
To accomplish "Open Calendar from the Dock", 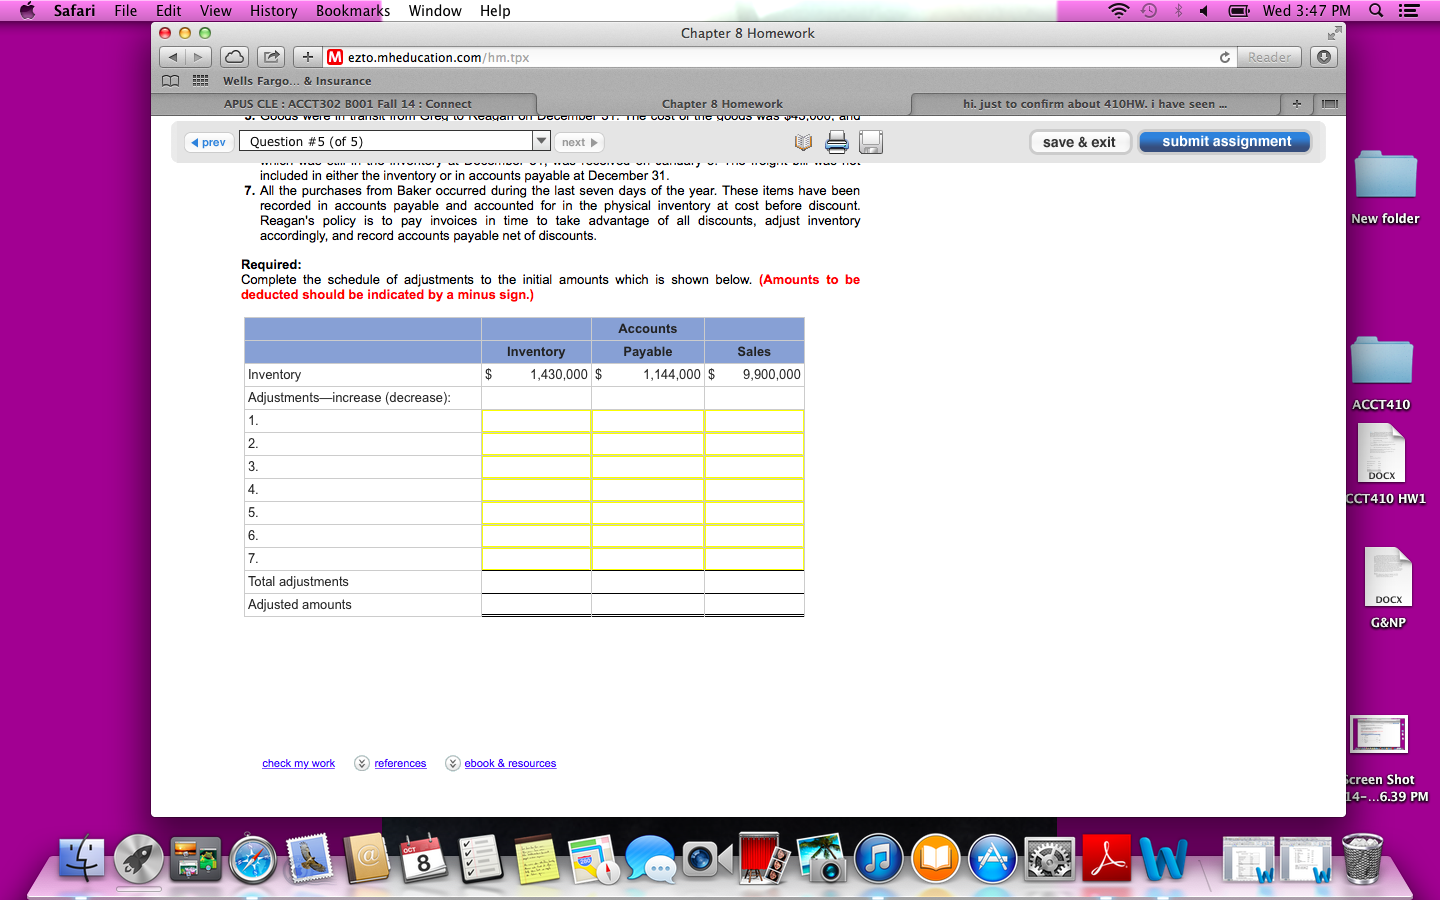I will [423, 858].
